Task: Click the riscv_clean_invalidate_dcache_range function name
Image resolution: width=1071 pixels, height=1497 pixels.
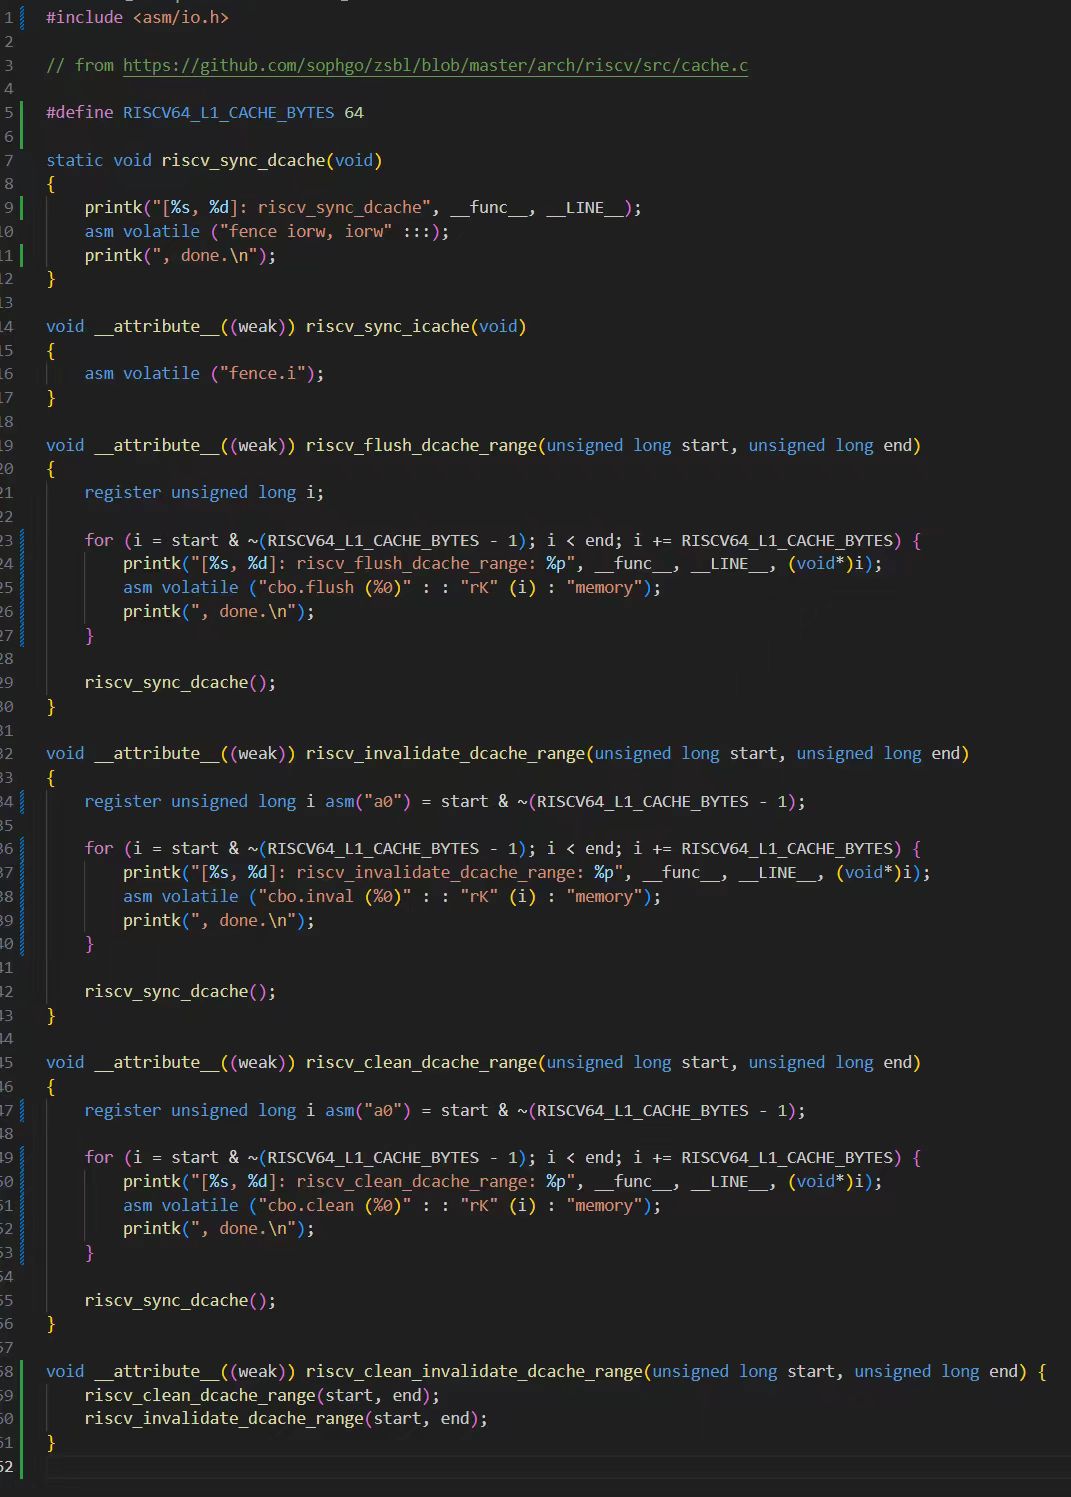Action: (x=474, y=1371)
